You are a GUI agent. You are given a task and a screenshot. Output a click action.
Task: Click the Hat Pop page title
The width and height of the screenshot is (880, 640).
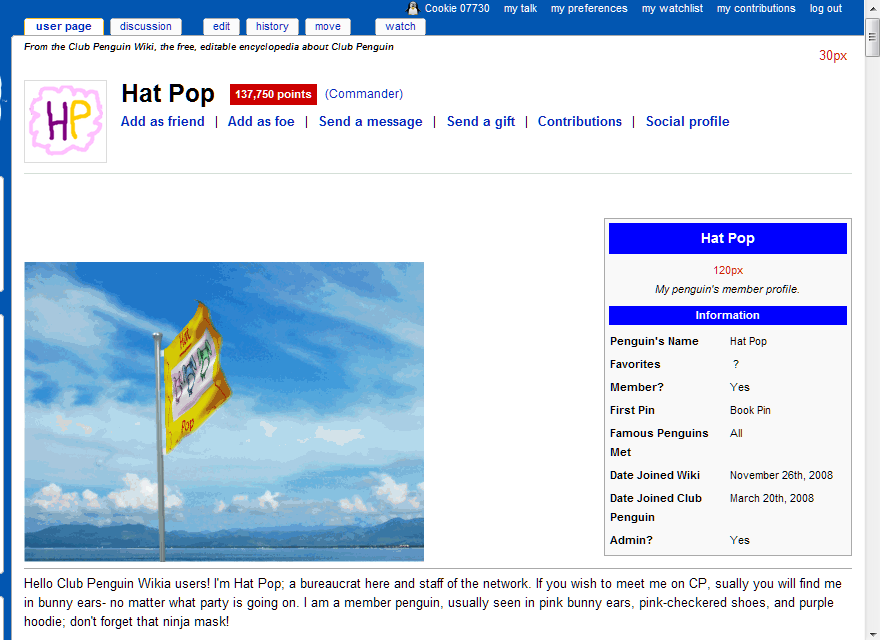(x=168, y=94)
